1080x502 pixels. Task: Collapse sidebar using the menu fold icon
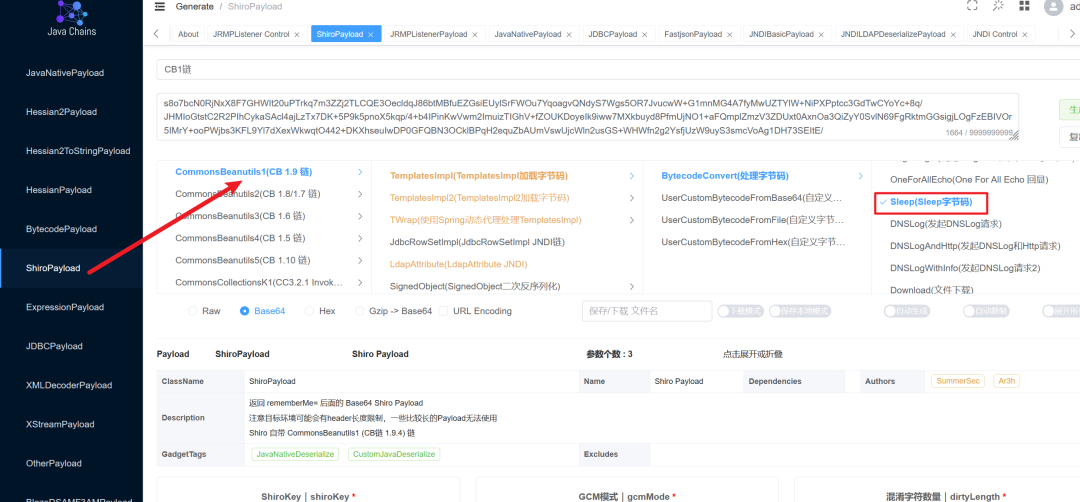click(160, 6)
